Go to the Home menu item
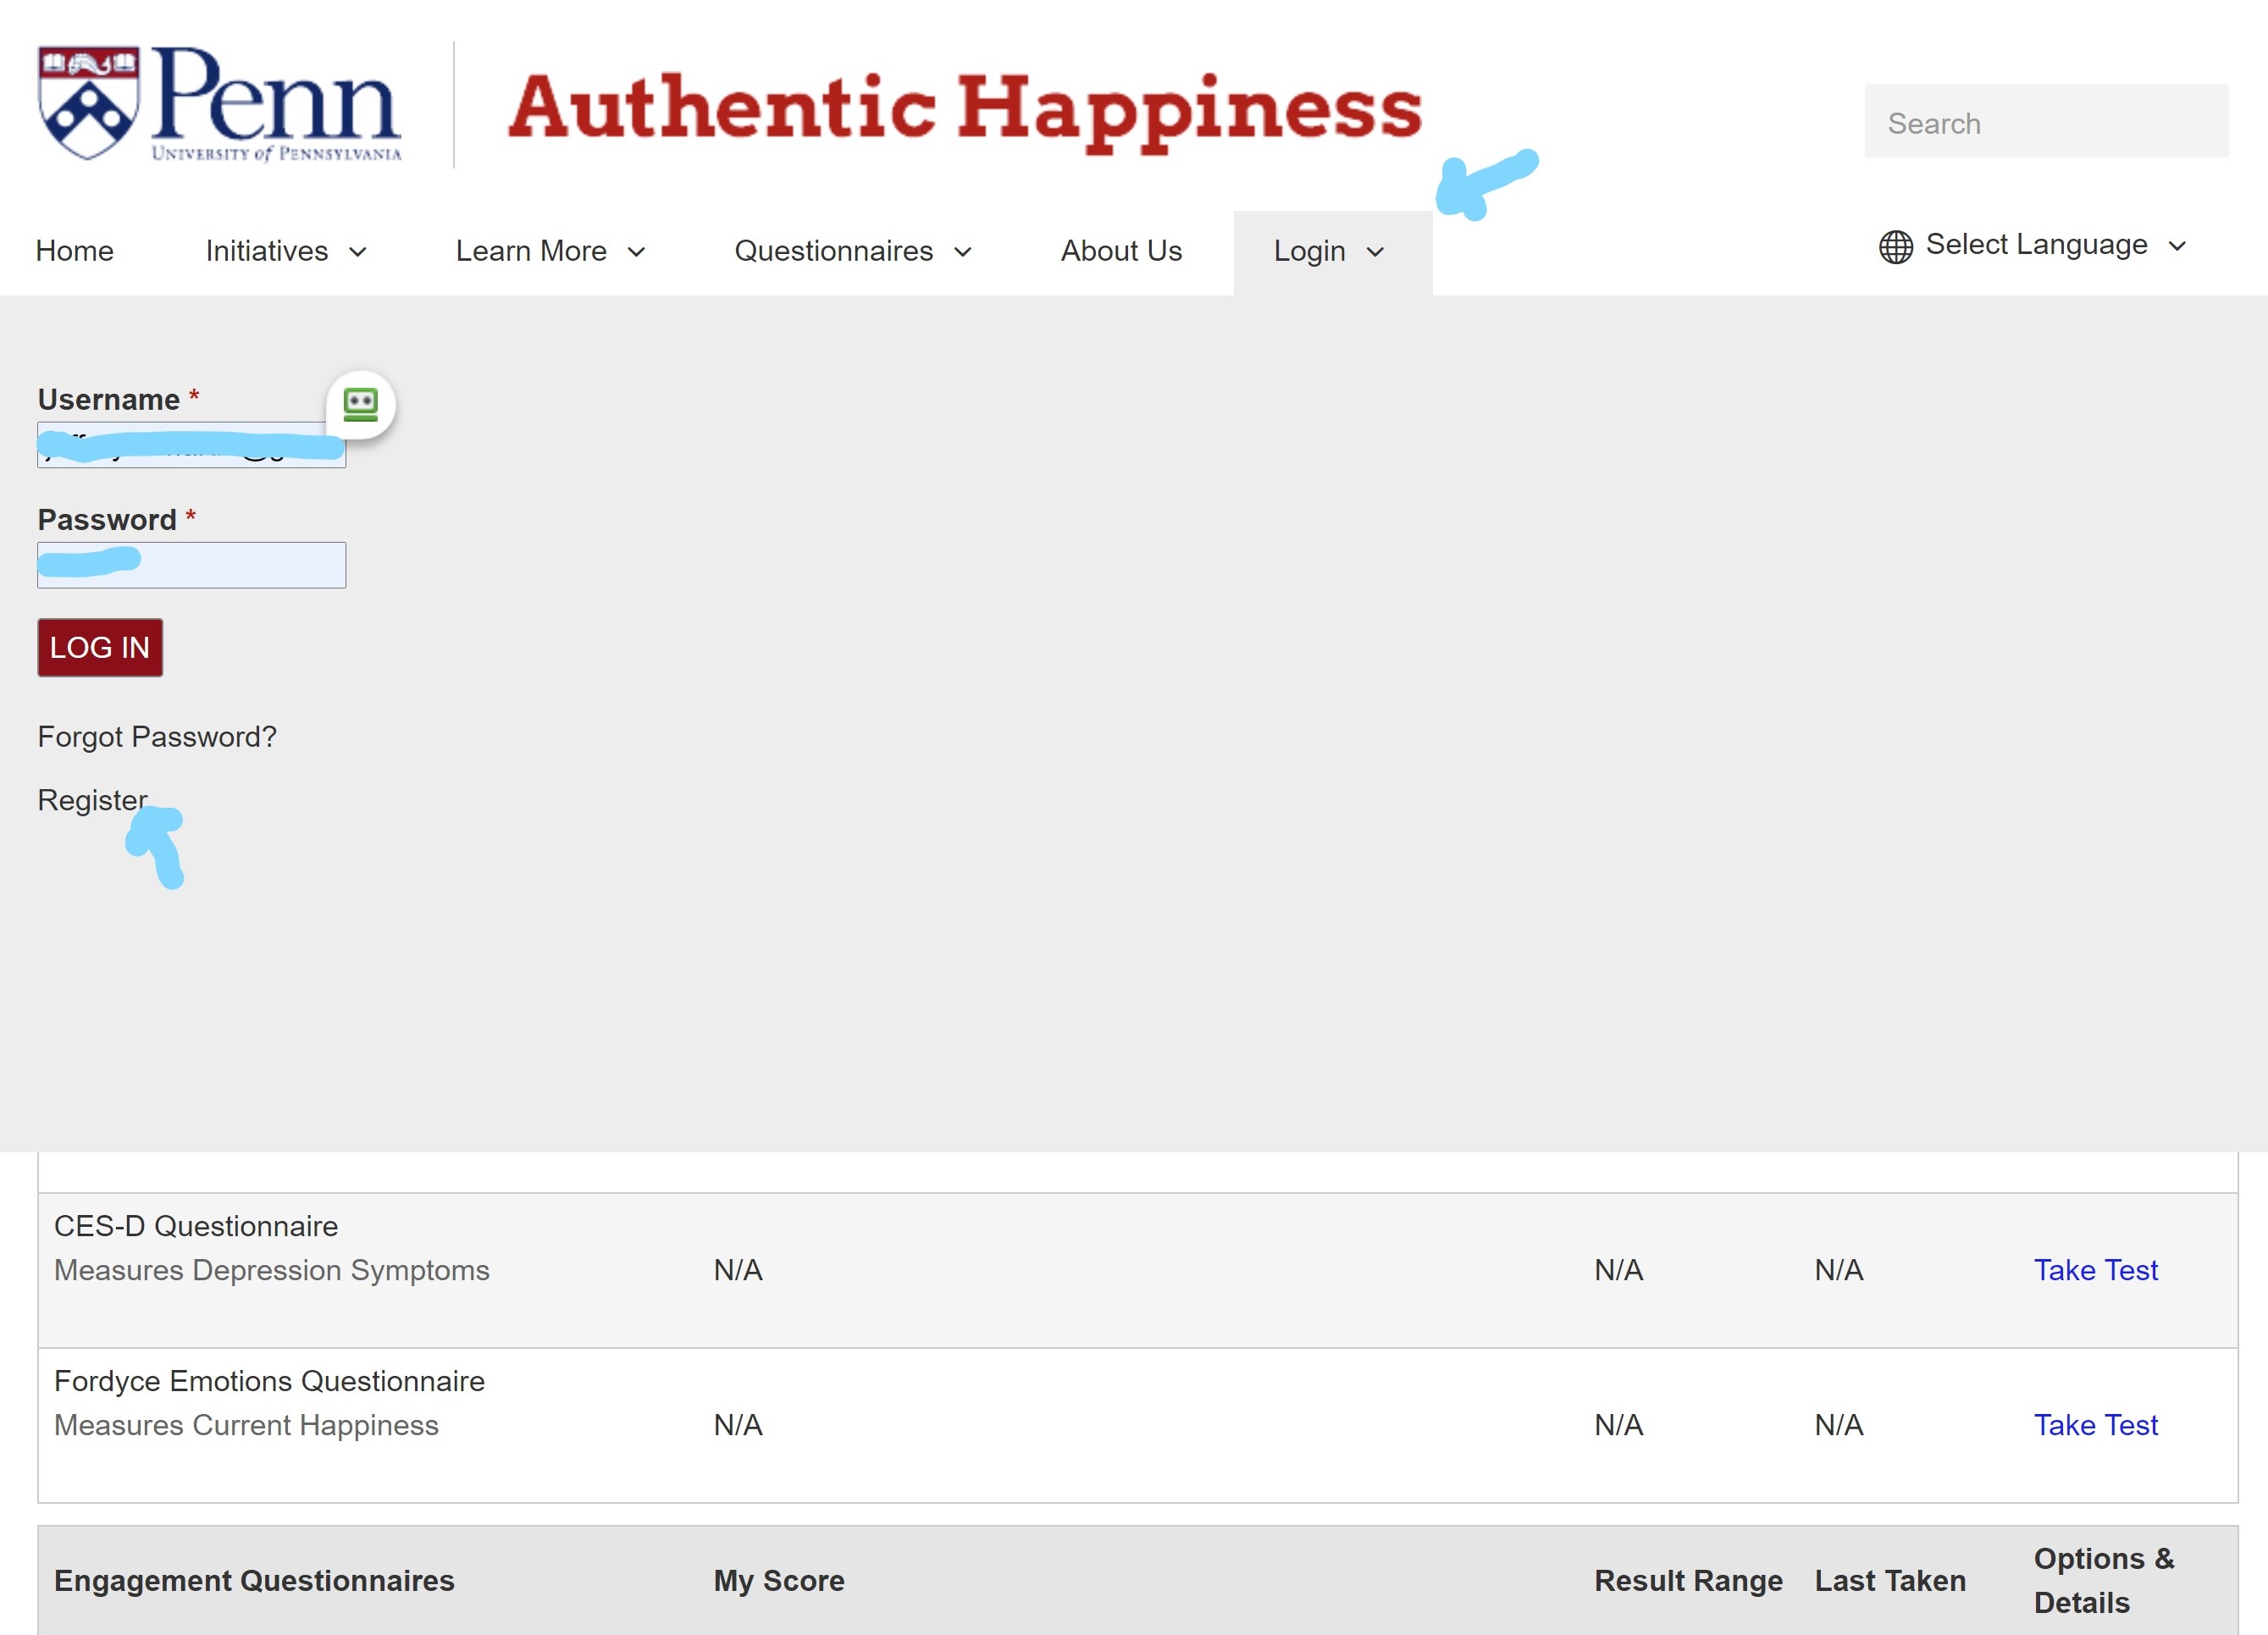 (x=75, y=251)
